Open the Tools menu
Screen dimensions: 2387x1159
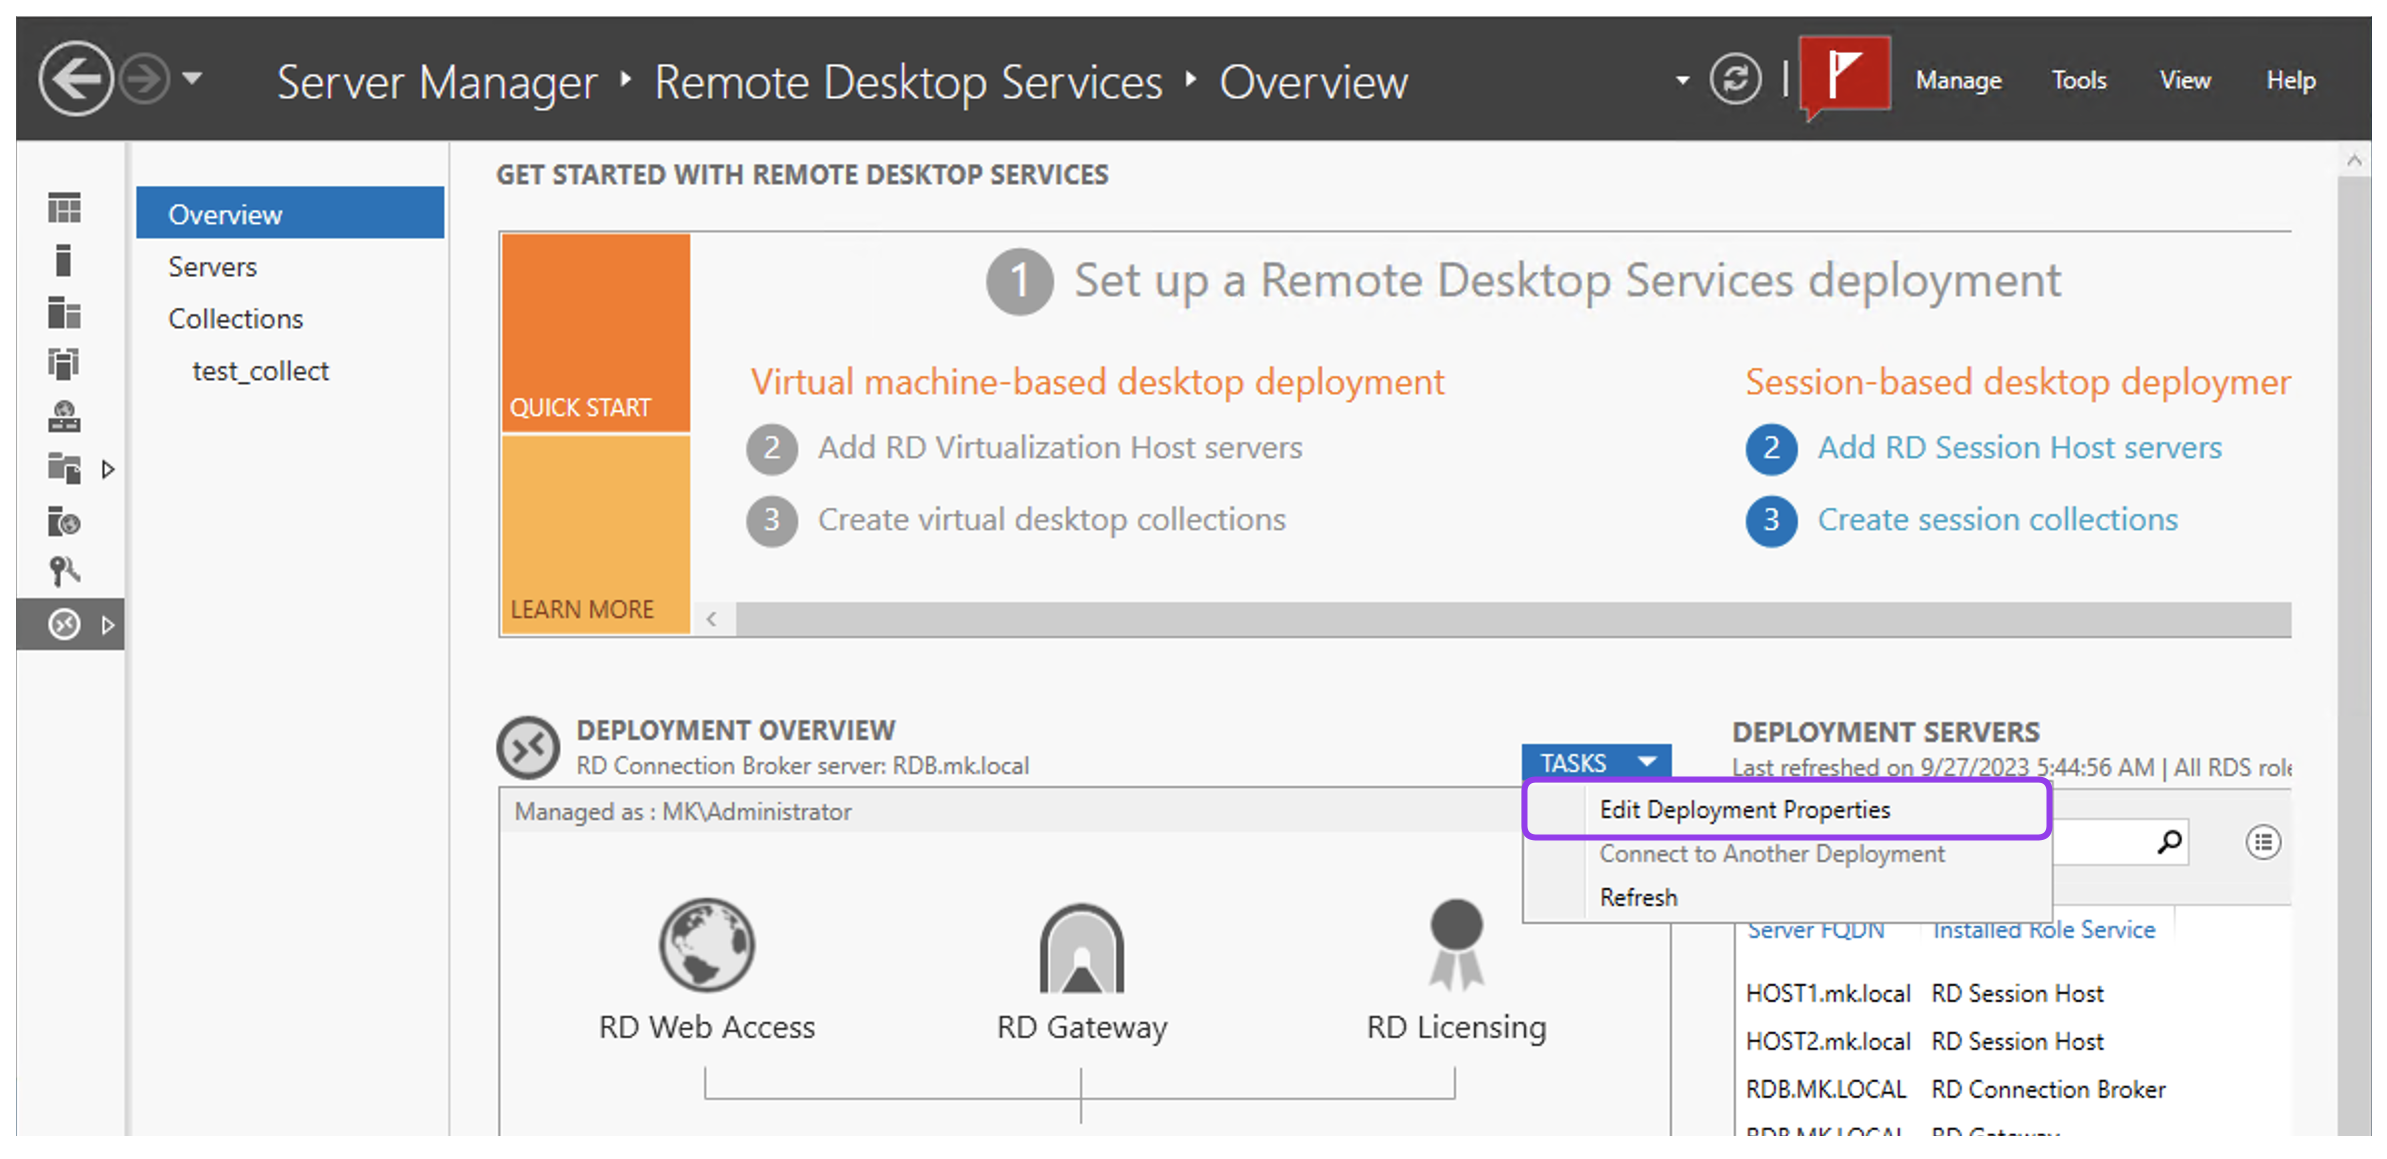click(x=2079, y=80)
